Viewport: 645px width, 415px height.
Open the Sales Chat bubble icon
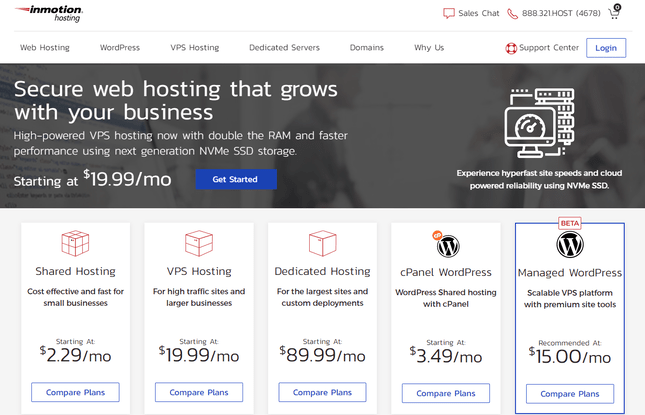(448, 14)
